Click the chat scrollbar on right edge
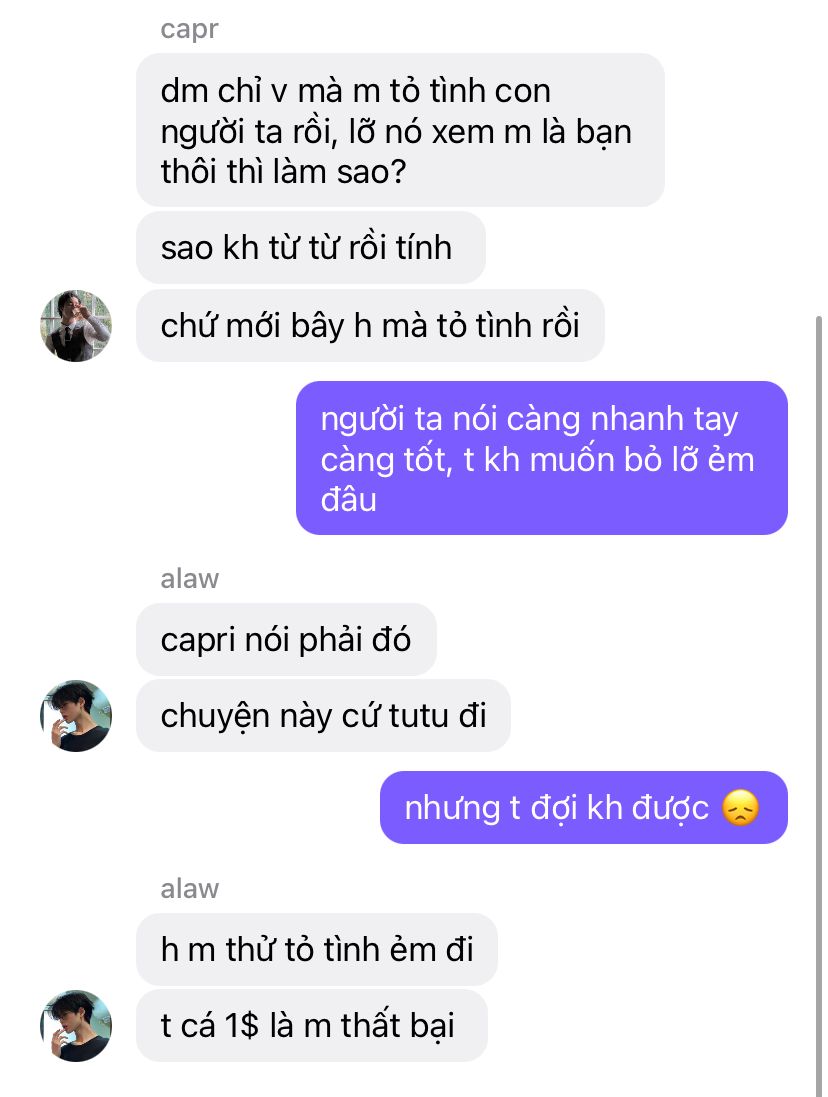Image resolution: width=828 pixels, height=1097 pixels. click(819, 707)
